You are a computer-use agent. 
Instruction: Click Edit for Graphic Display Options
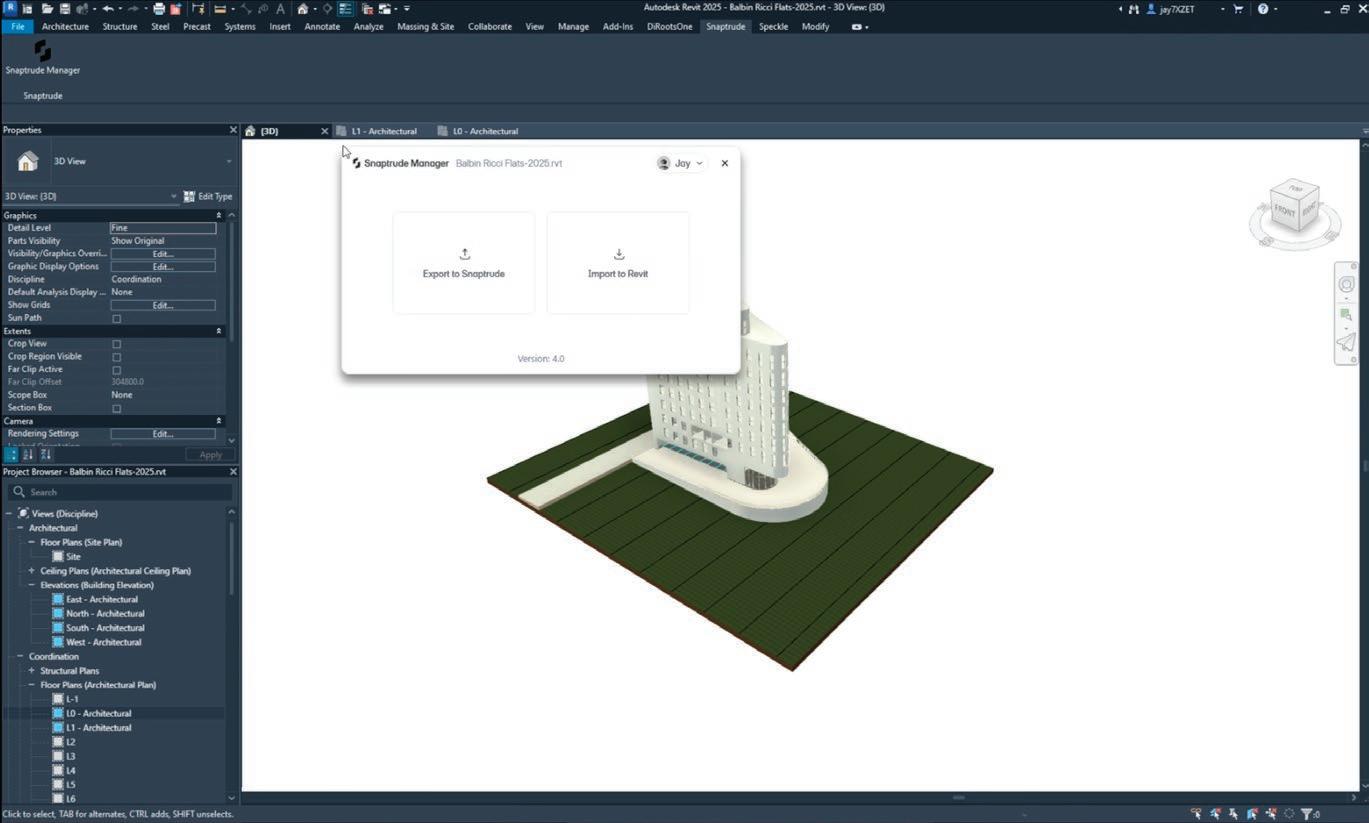(x=163, y=267)
